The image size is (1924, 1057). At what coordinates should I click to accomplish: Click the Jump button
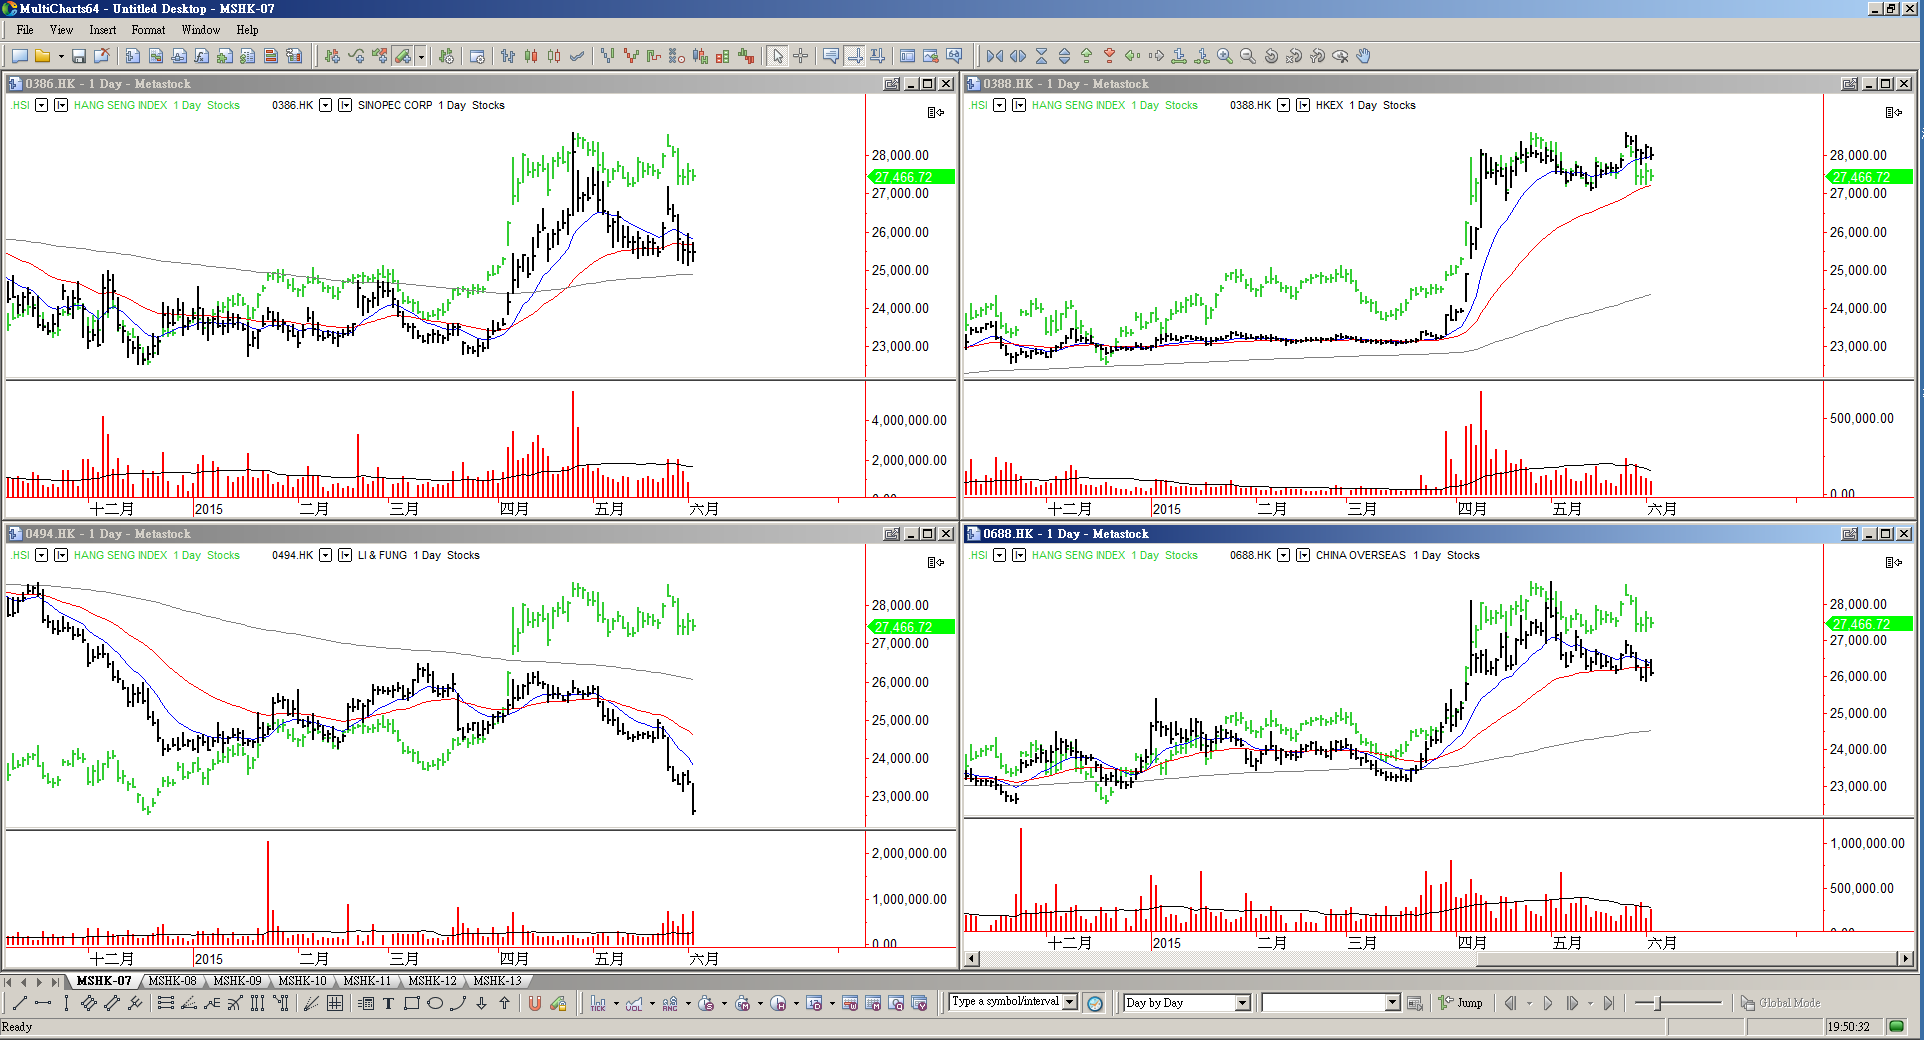(1461, 1003)
